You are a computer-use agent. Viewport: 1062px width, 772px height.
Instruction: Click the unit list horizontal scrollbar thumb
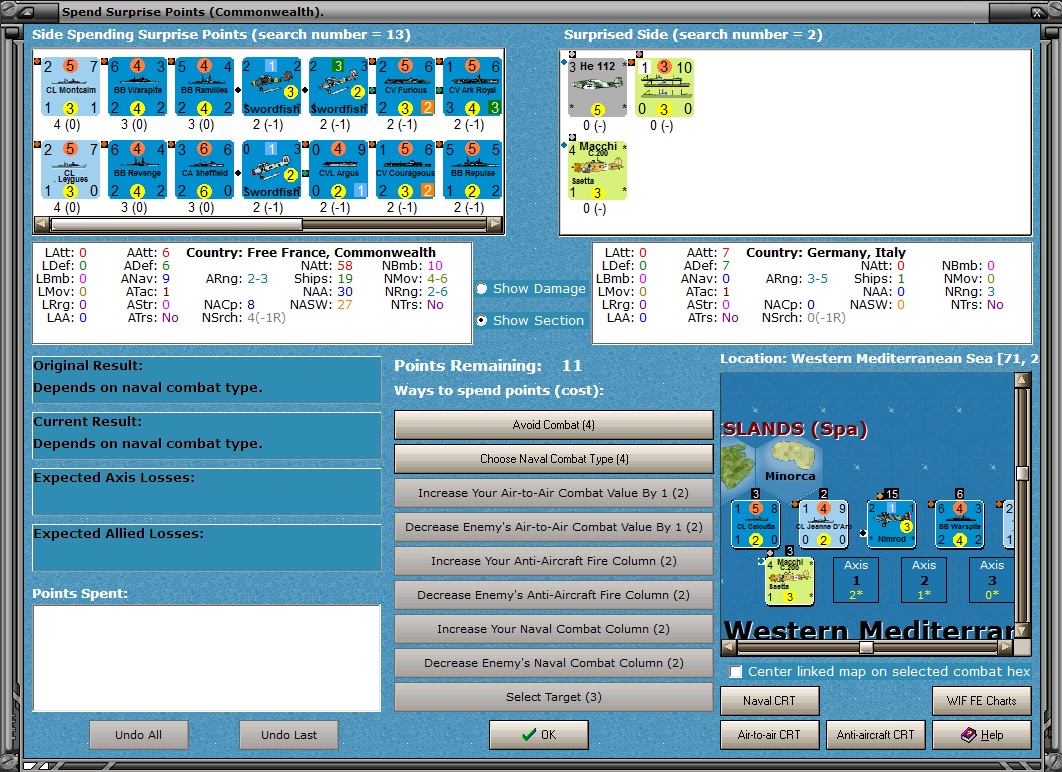coord(176,223)
